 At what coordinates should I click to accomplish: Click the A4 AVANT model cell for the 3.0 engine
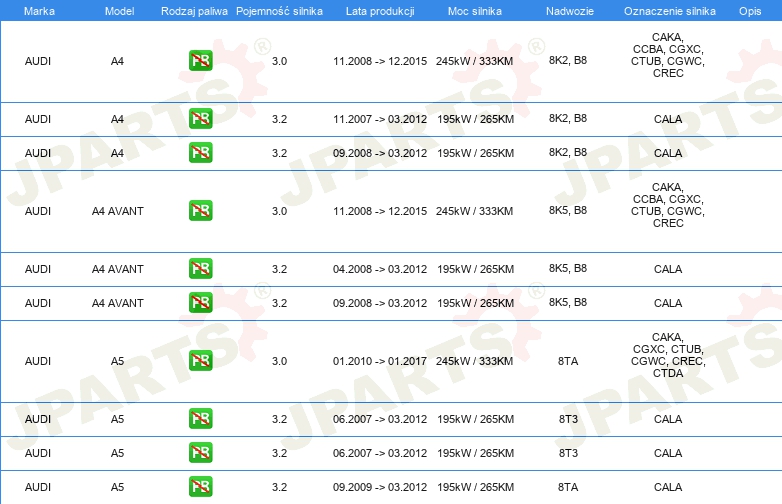pyautogui.click(x=118, y=211)
